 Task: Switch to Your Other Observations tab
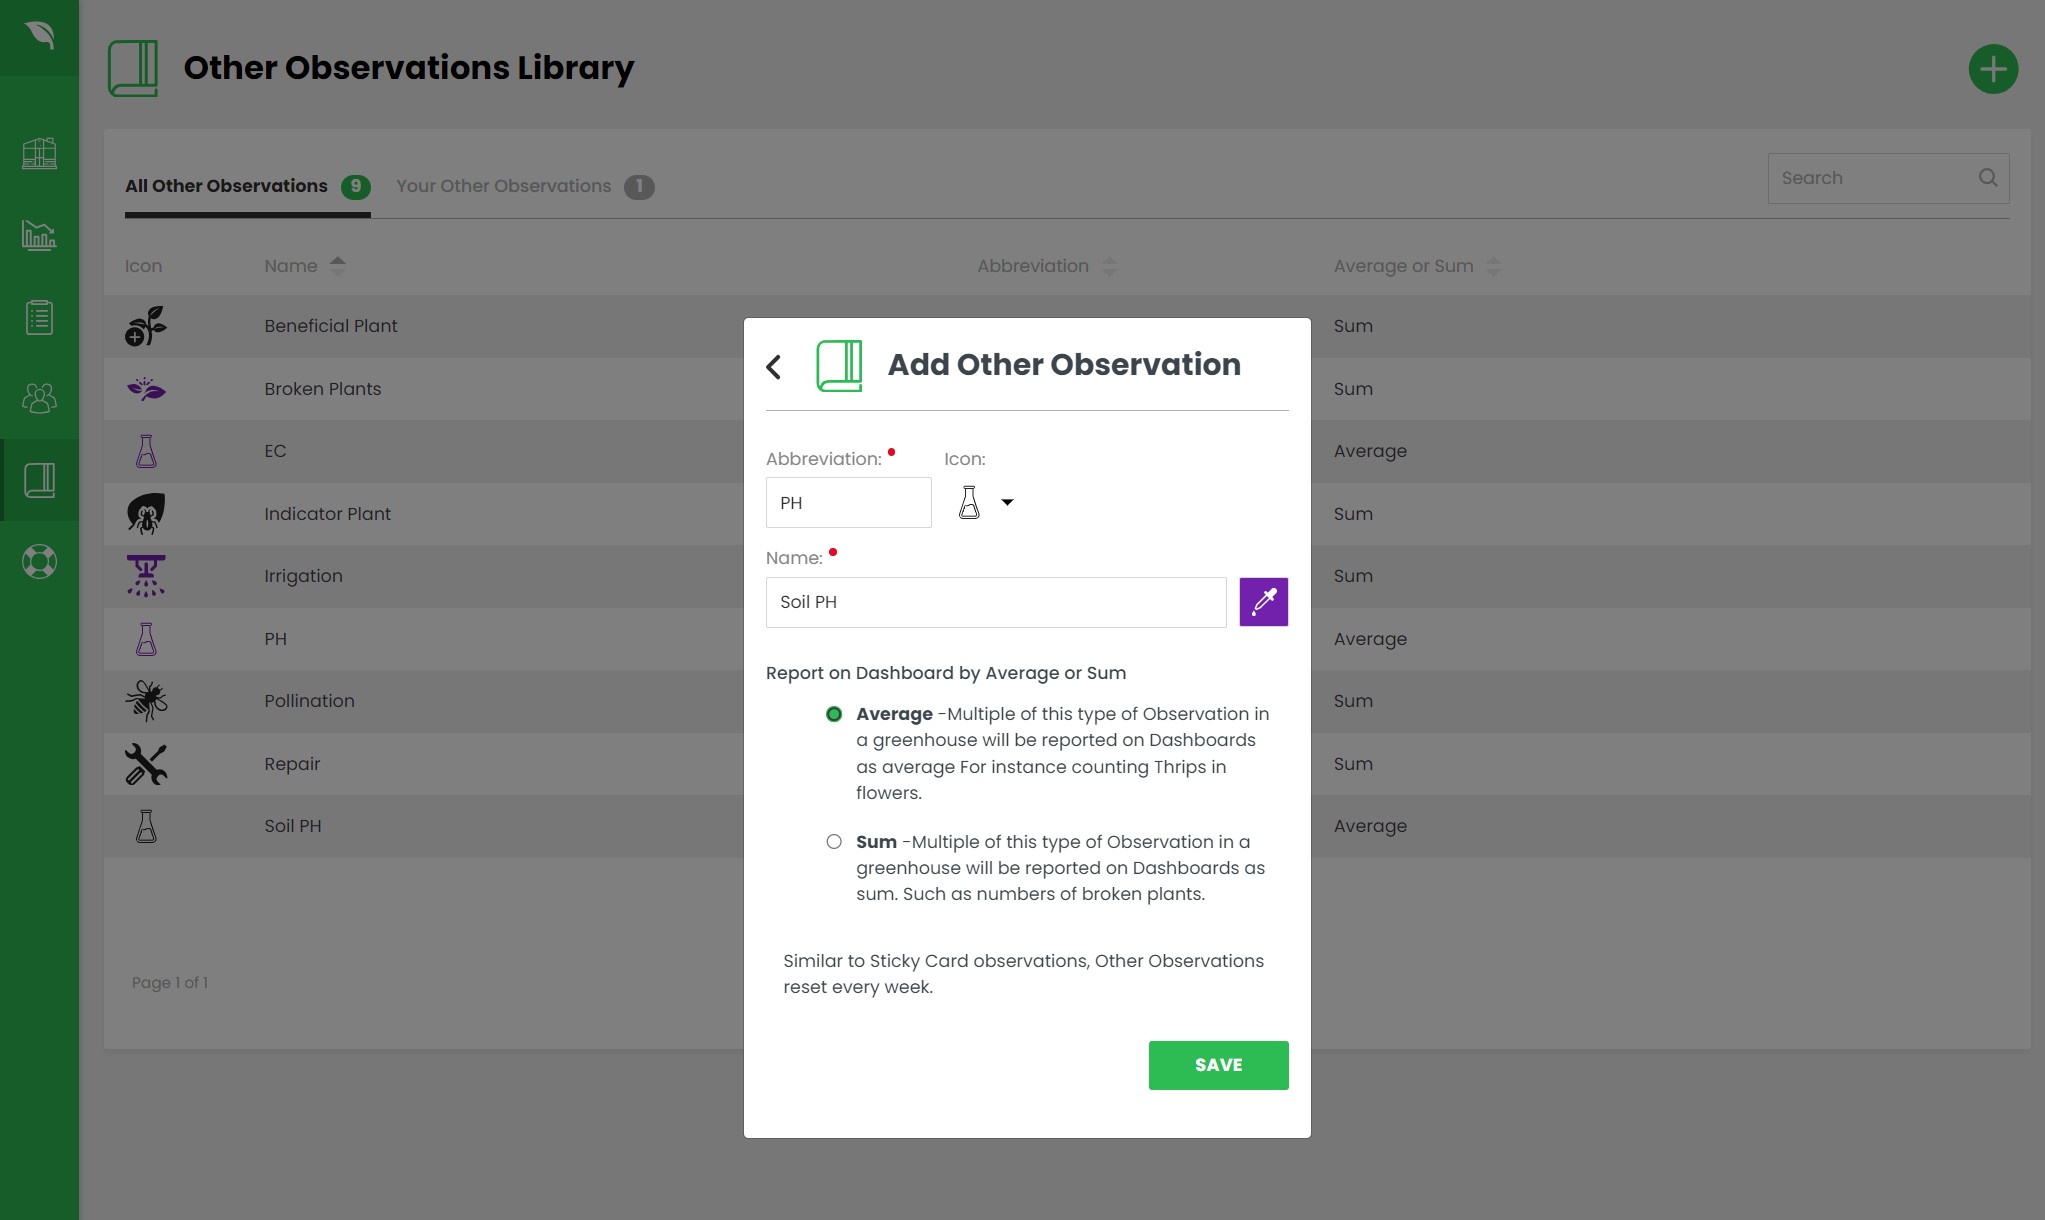504,186
